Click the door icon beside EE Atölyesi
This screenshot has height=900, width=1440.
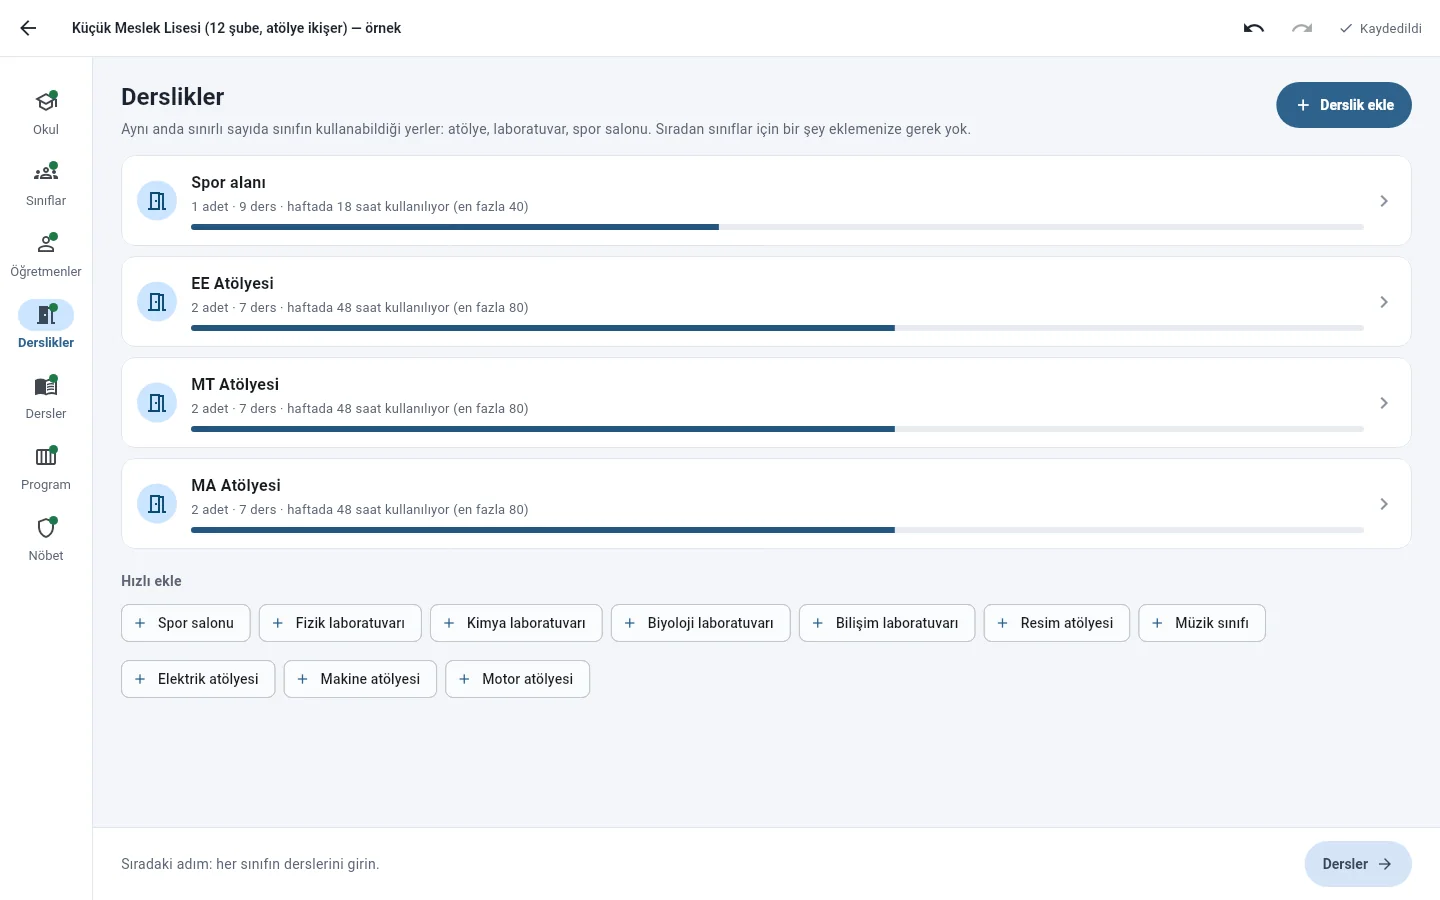click(x=157, y=302)
